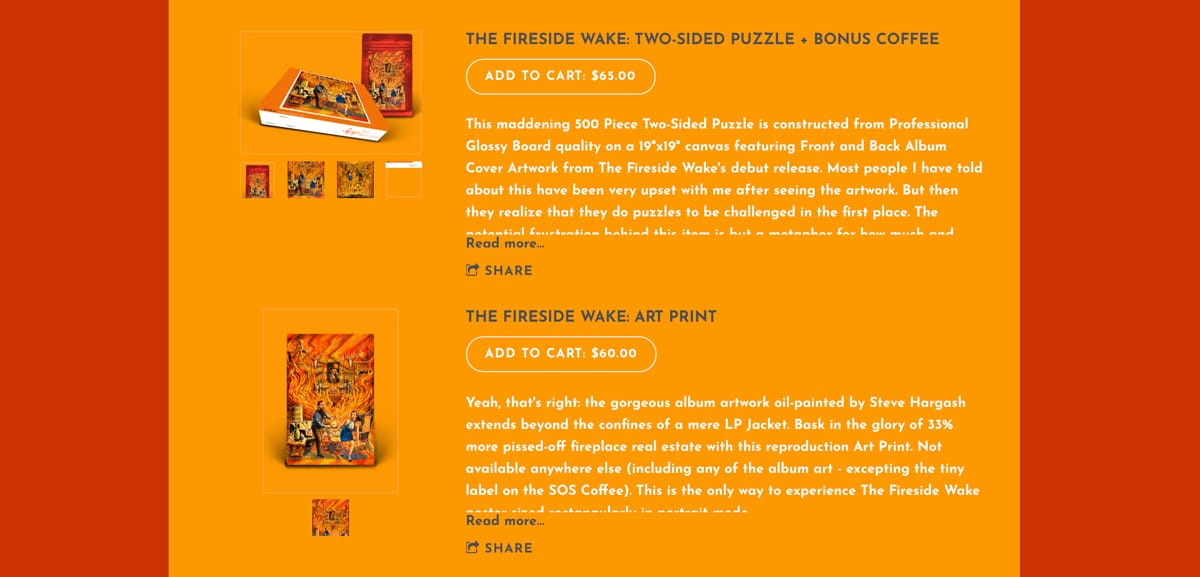Add the two-sided puzzle to cart for $65.00
Image resolution: width=1200 pixels, height=577 pixels.
coord(560,76)
